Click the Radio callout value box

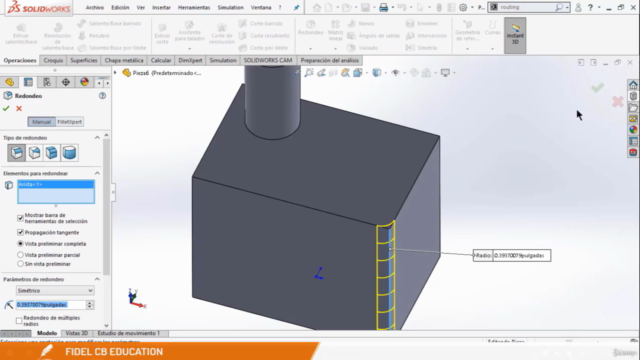[x=521, y=256]
